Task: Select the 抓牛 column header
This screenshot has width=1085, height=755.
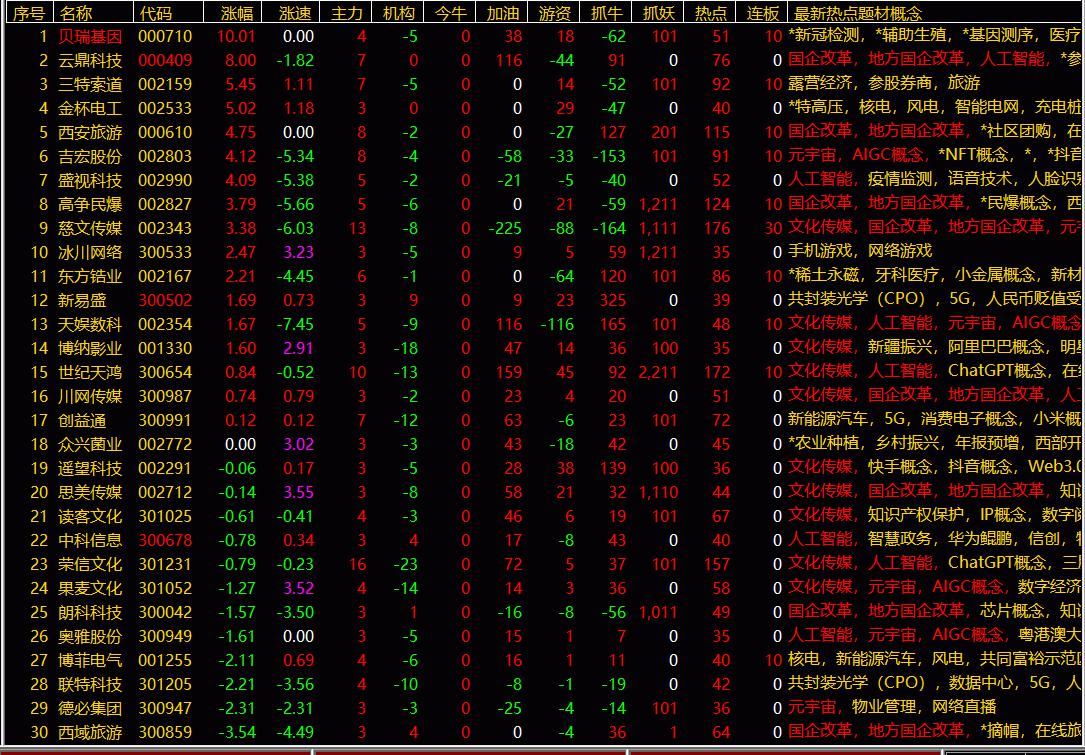Action: click(607, 12)
